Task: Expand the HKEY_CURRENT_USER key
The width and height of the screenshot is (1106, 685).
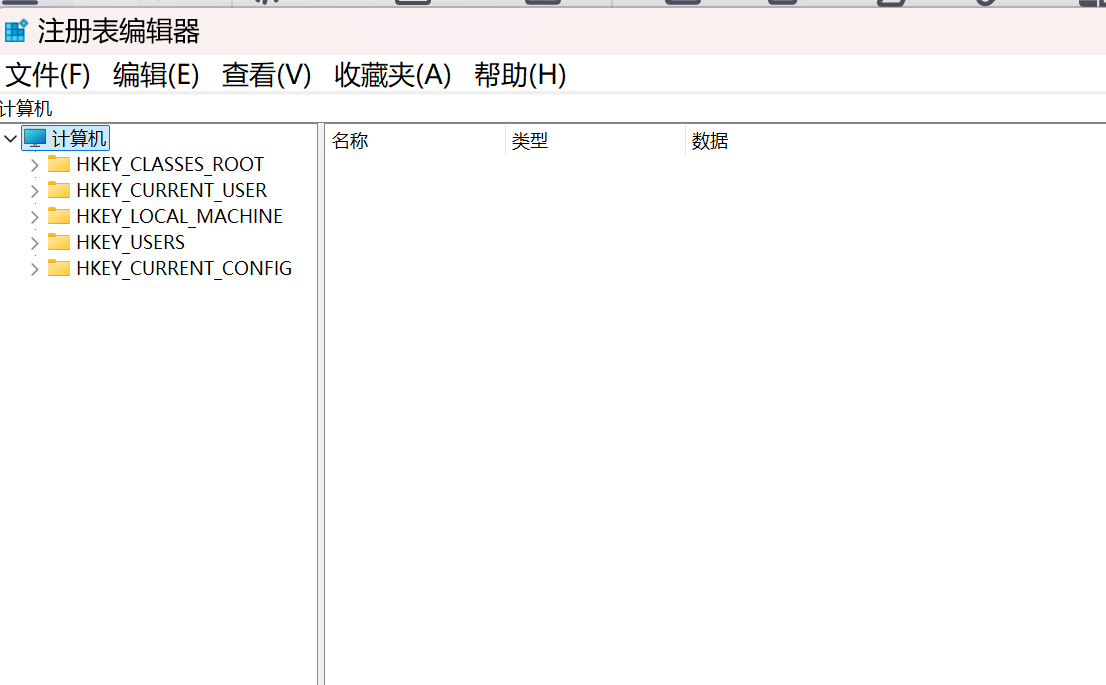Action: click(34, 191)
